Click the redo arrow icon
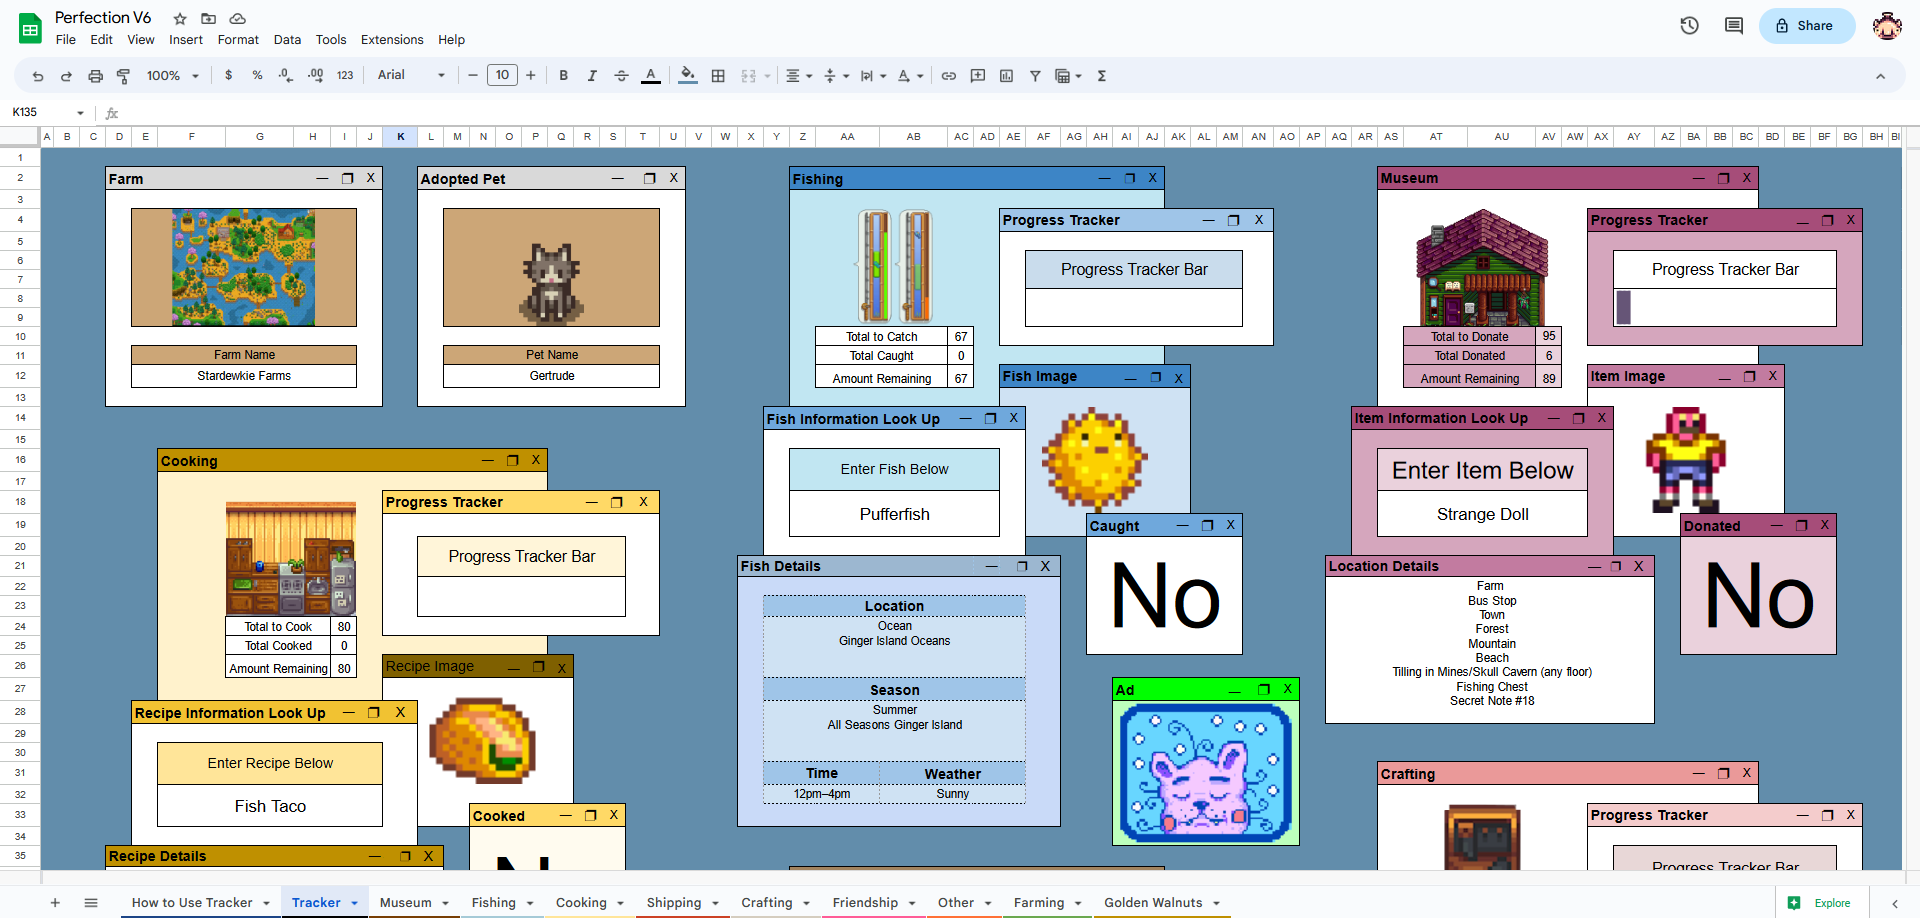Viewport: 1920px width, 918px height. 66,76
